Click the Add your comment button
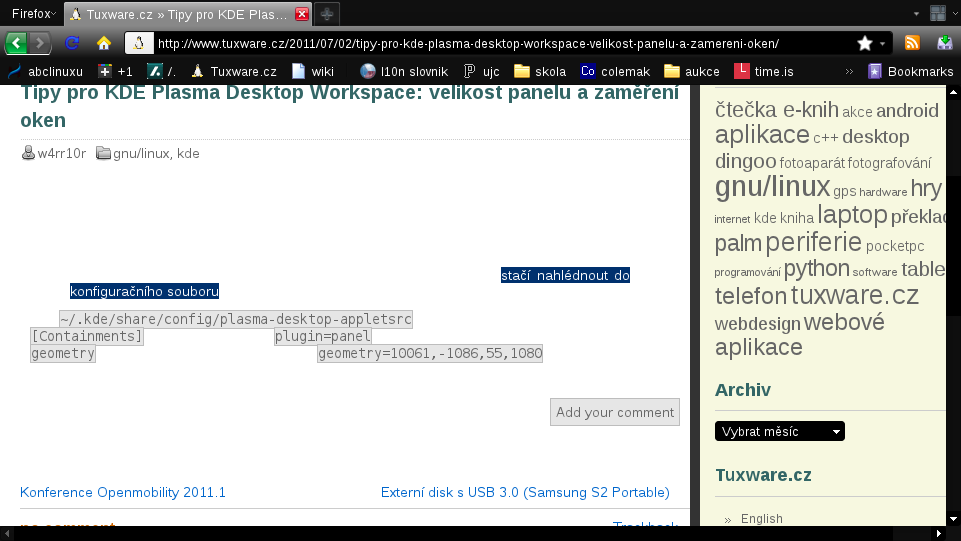 [x=615, y=412]
